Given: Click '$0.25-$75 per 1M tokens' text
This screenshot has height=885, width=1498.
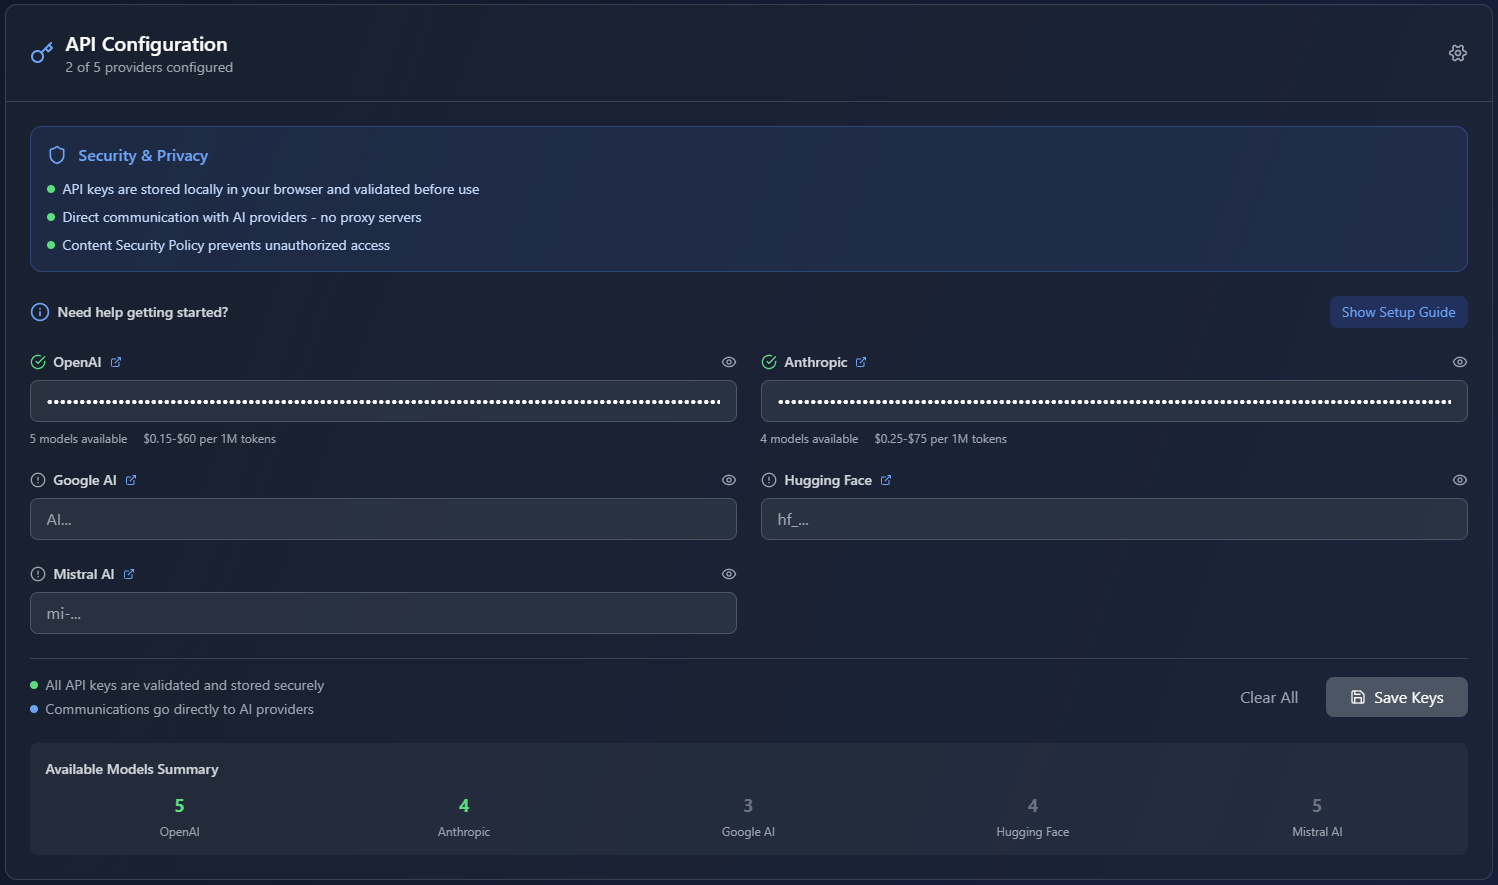Looking at the screenshot, I should pos(940,439).
